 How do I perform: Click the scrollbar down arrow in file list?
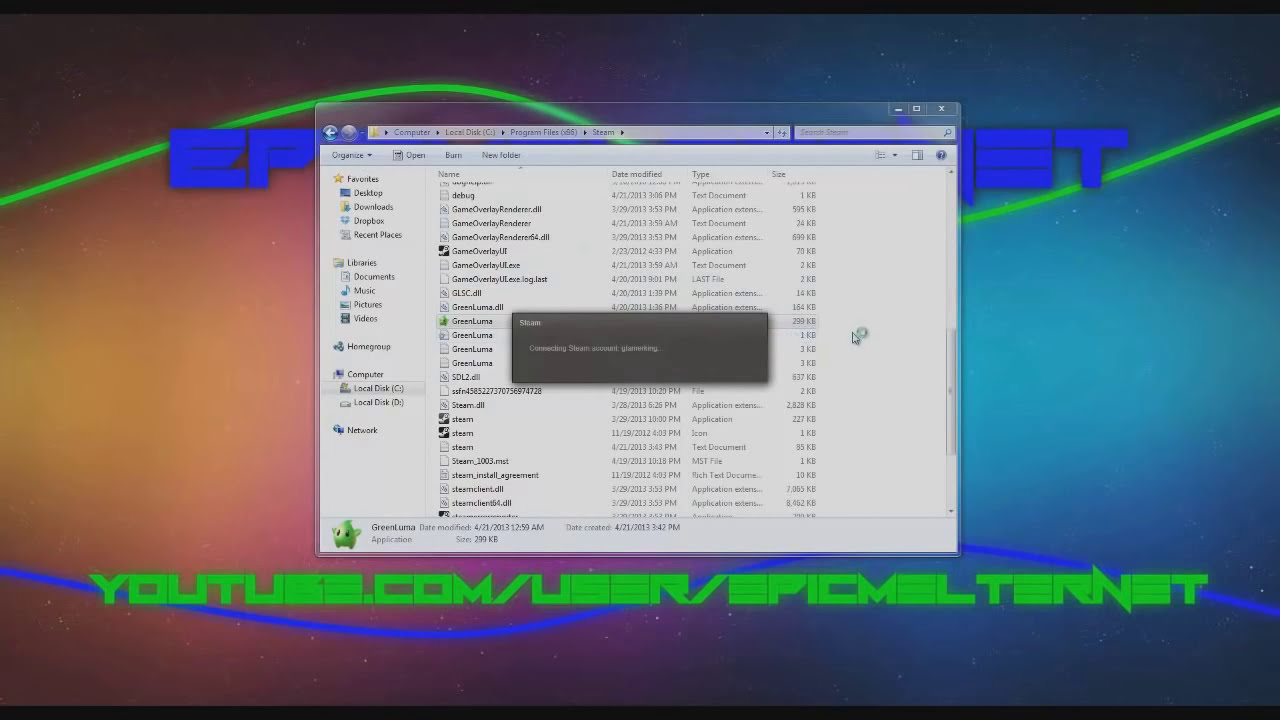click(950, 511)
